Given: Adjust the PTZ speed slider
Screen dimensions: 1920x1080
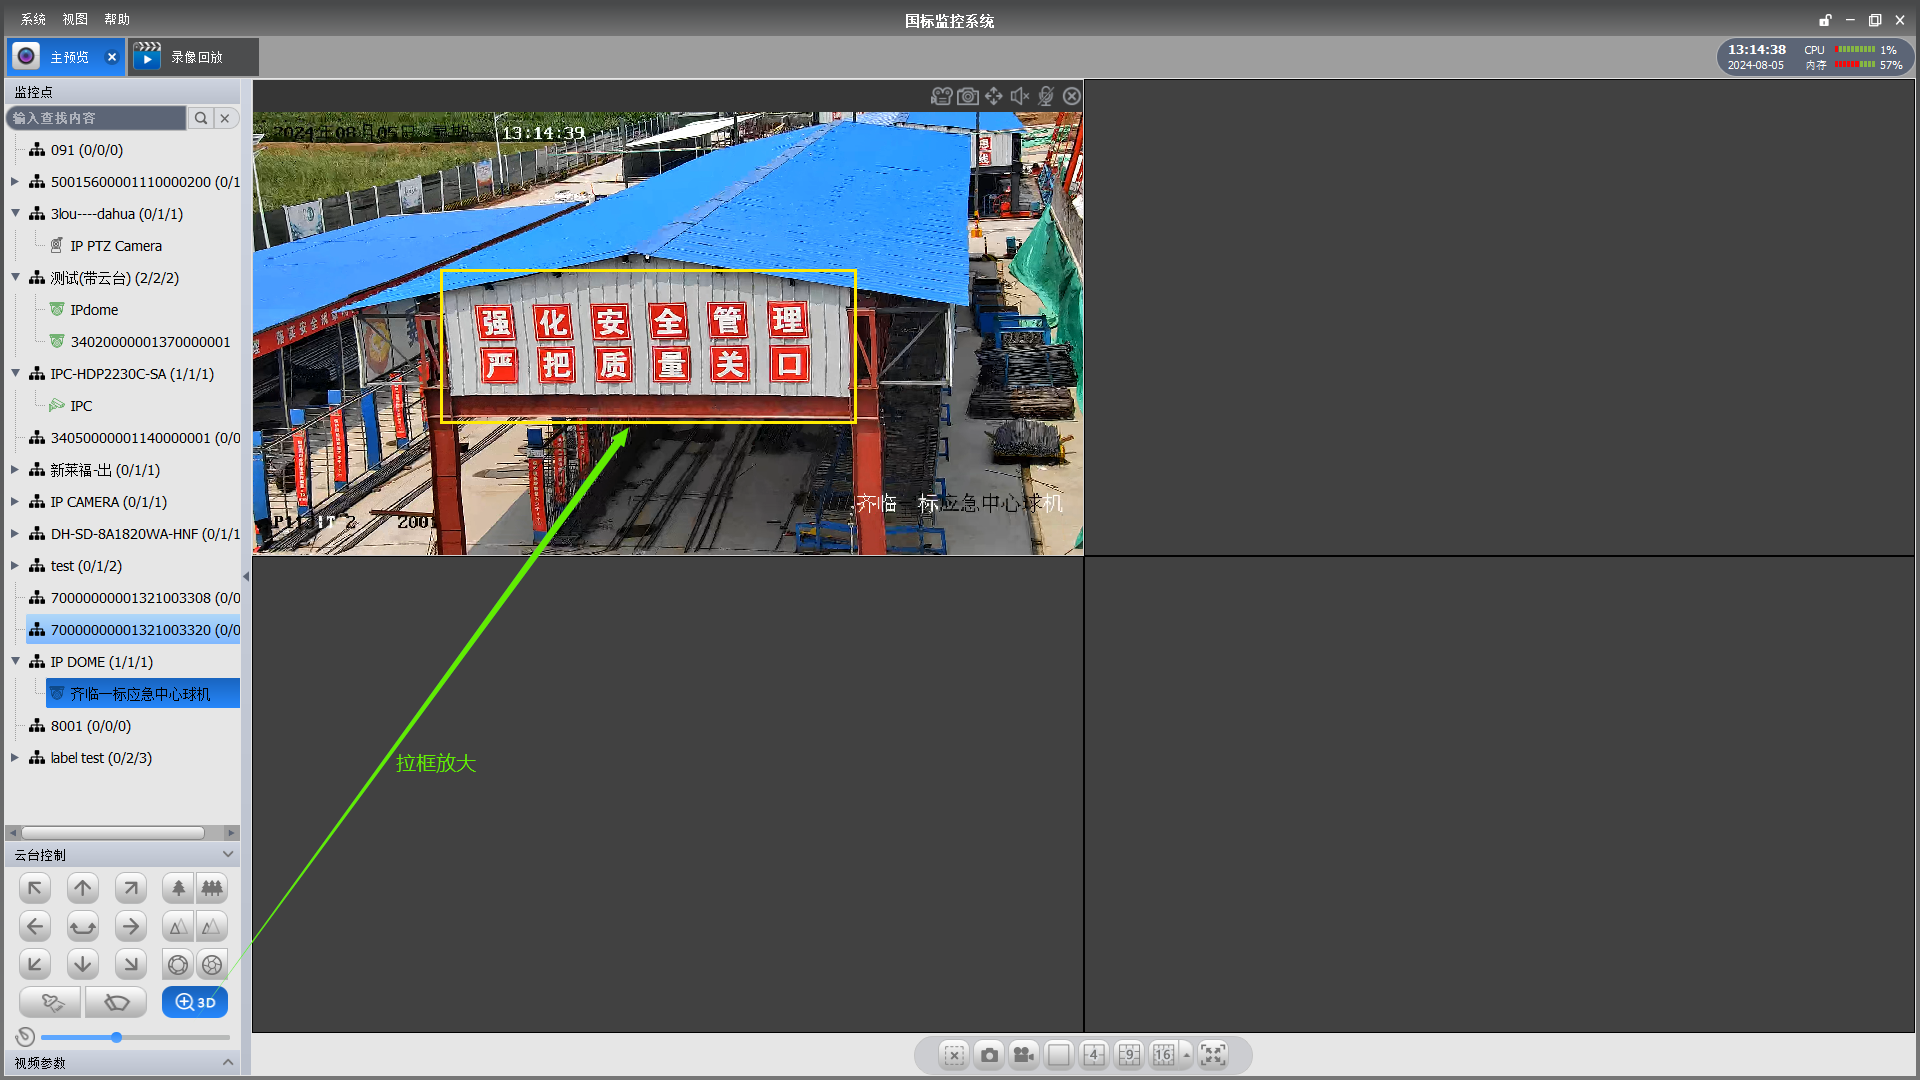Looking at the screenshot, I should click(117, 1037).
